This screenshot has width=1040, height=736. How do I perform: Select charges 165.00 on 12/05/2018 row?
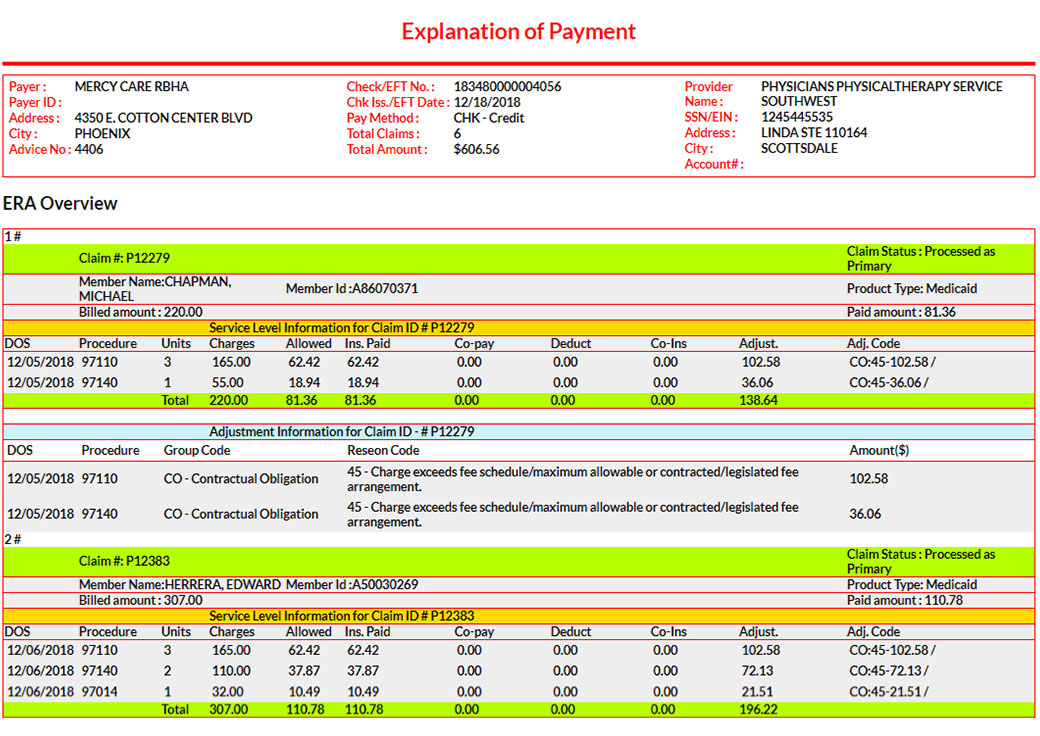(x=231, y=362)
